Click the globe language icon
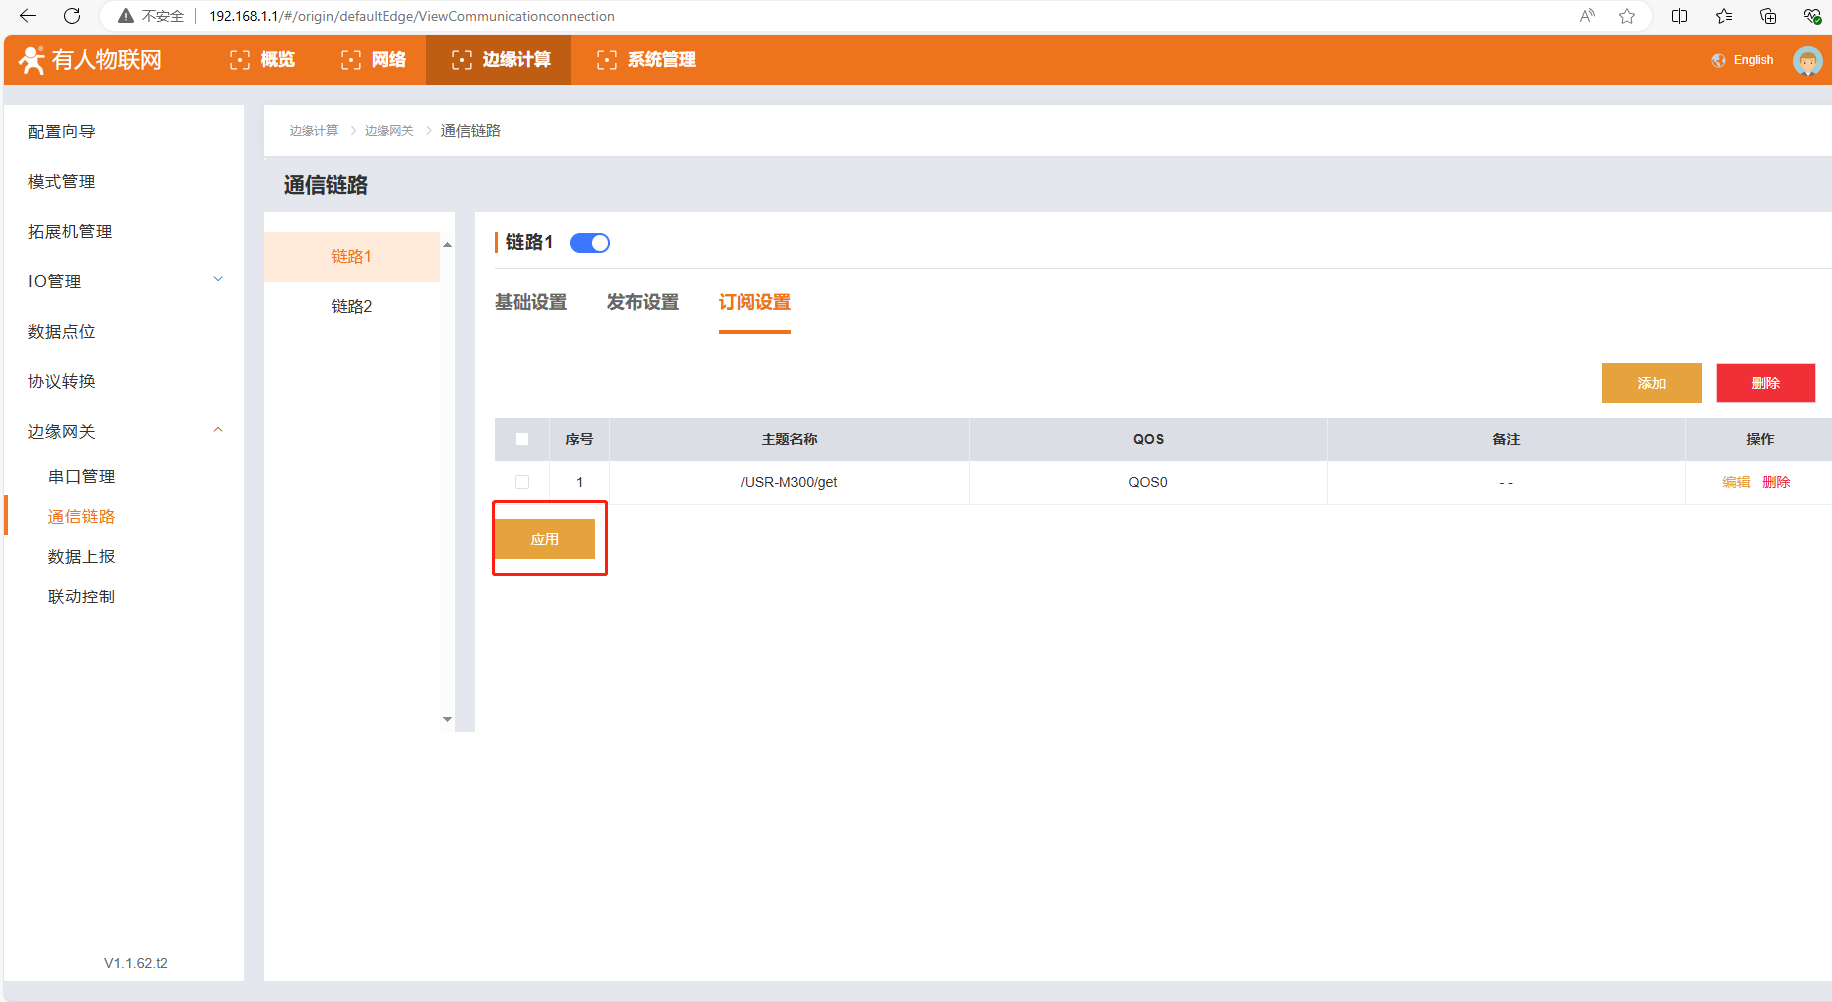This screenshot has height=1002, width=1832. pyautogui.click(x=1718, y=60)
